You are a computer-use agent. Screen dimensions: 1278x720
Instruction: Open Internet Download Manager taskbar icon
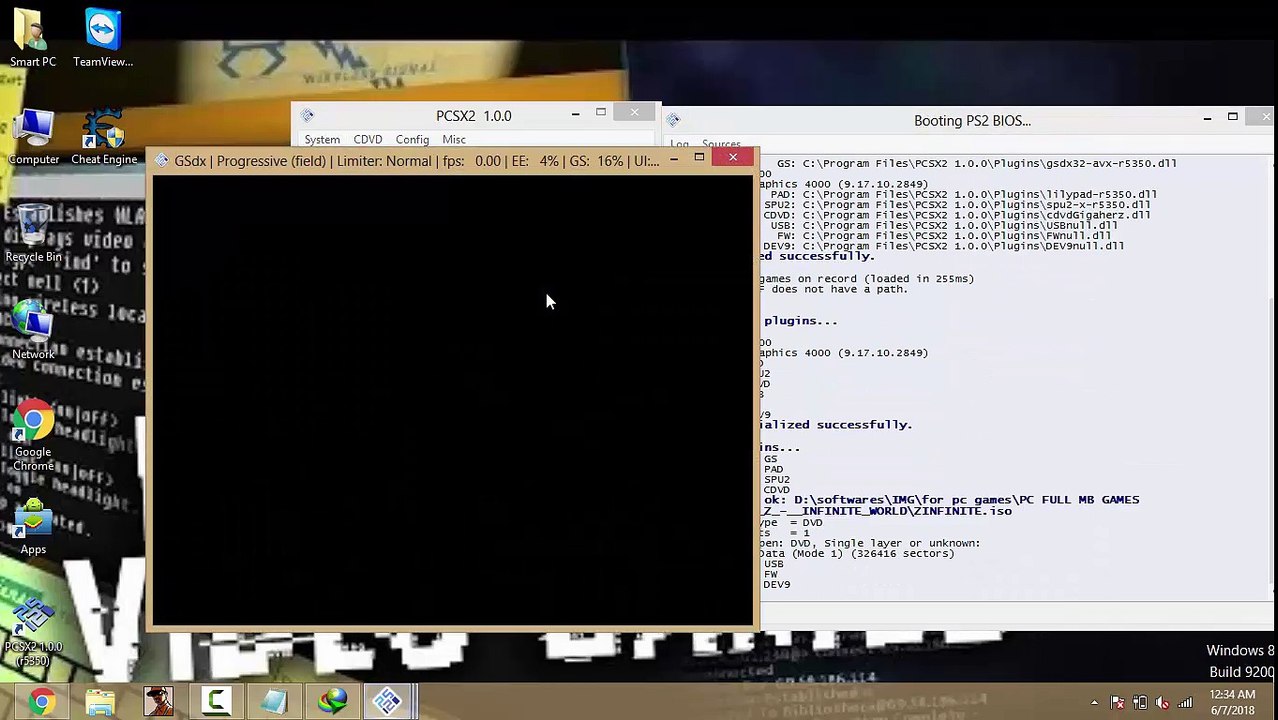332,702
